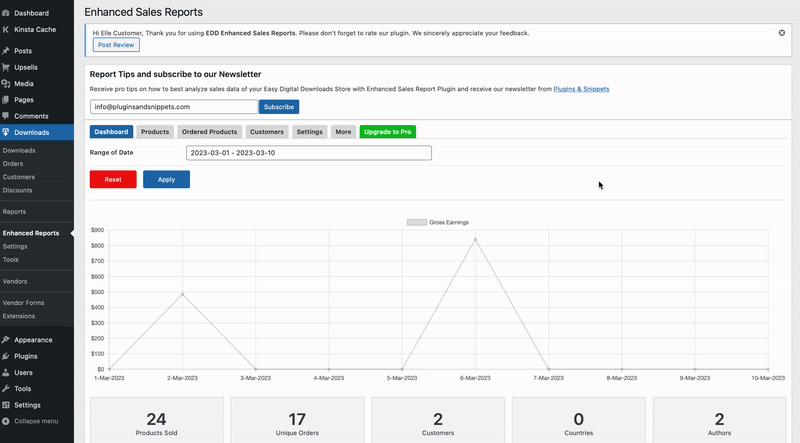Open Comments in the sidebar
800x443 pixels.
pyautogui.click(x=31, y=116)
